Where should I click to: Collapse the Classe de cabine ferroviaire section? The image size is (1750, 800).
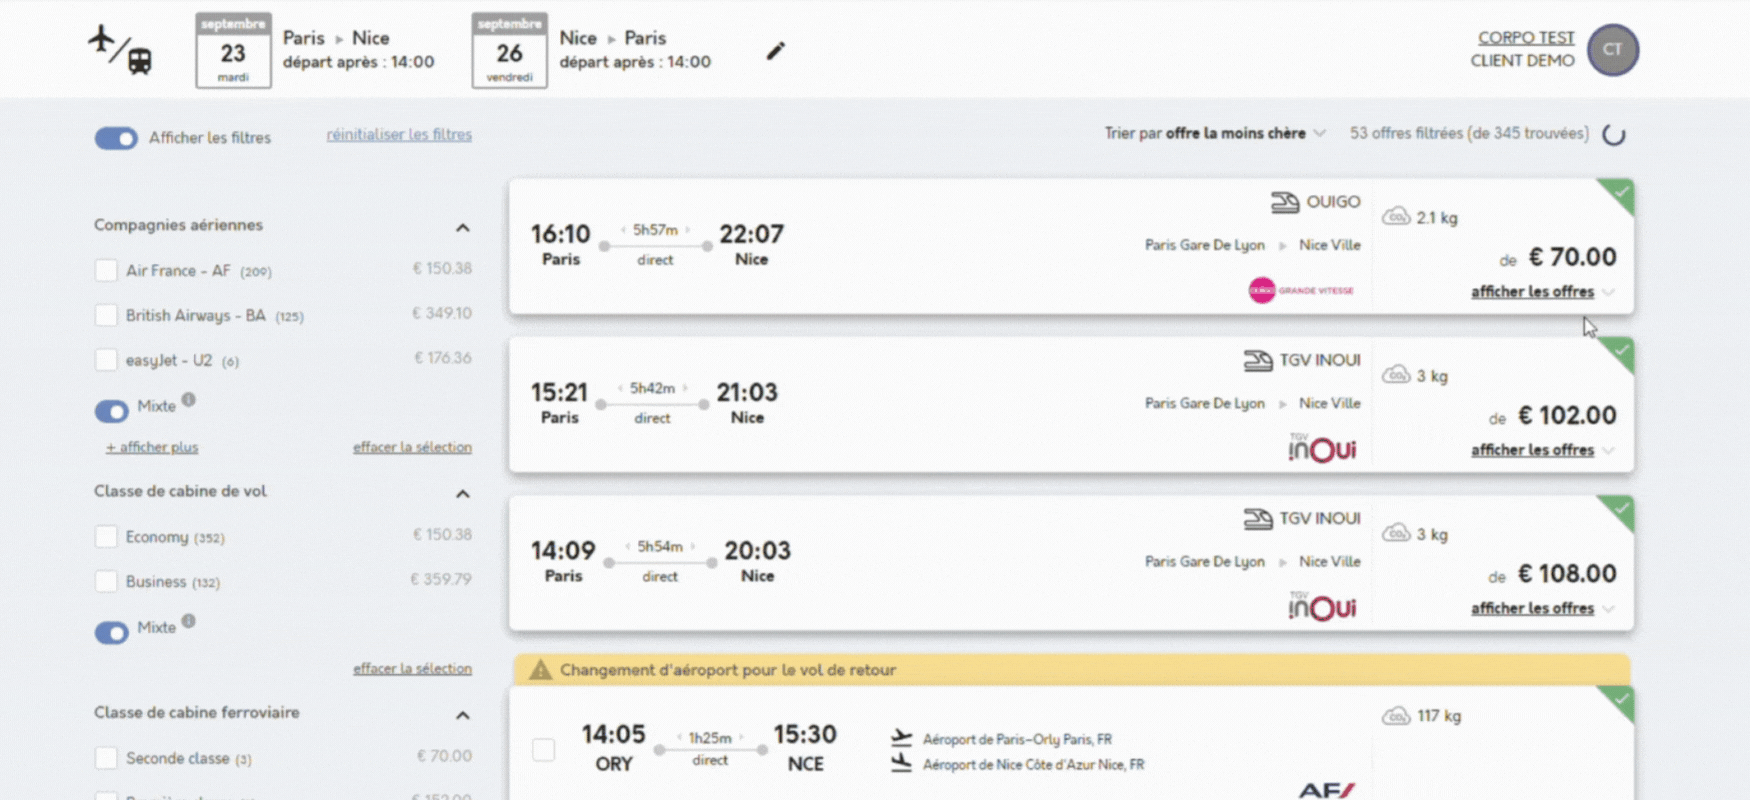click(x=463, y=715)
